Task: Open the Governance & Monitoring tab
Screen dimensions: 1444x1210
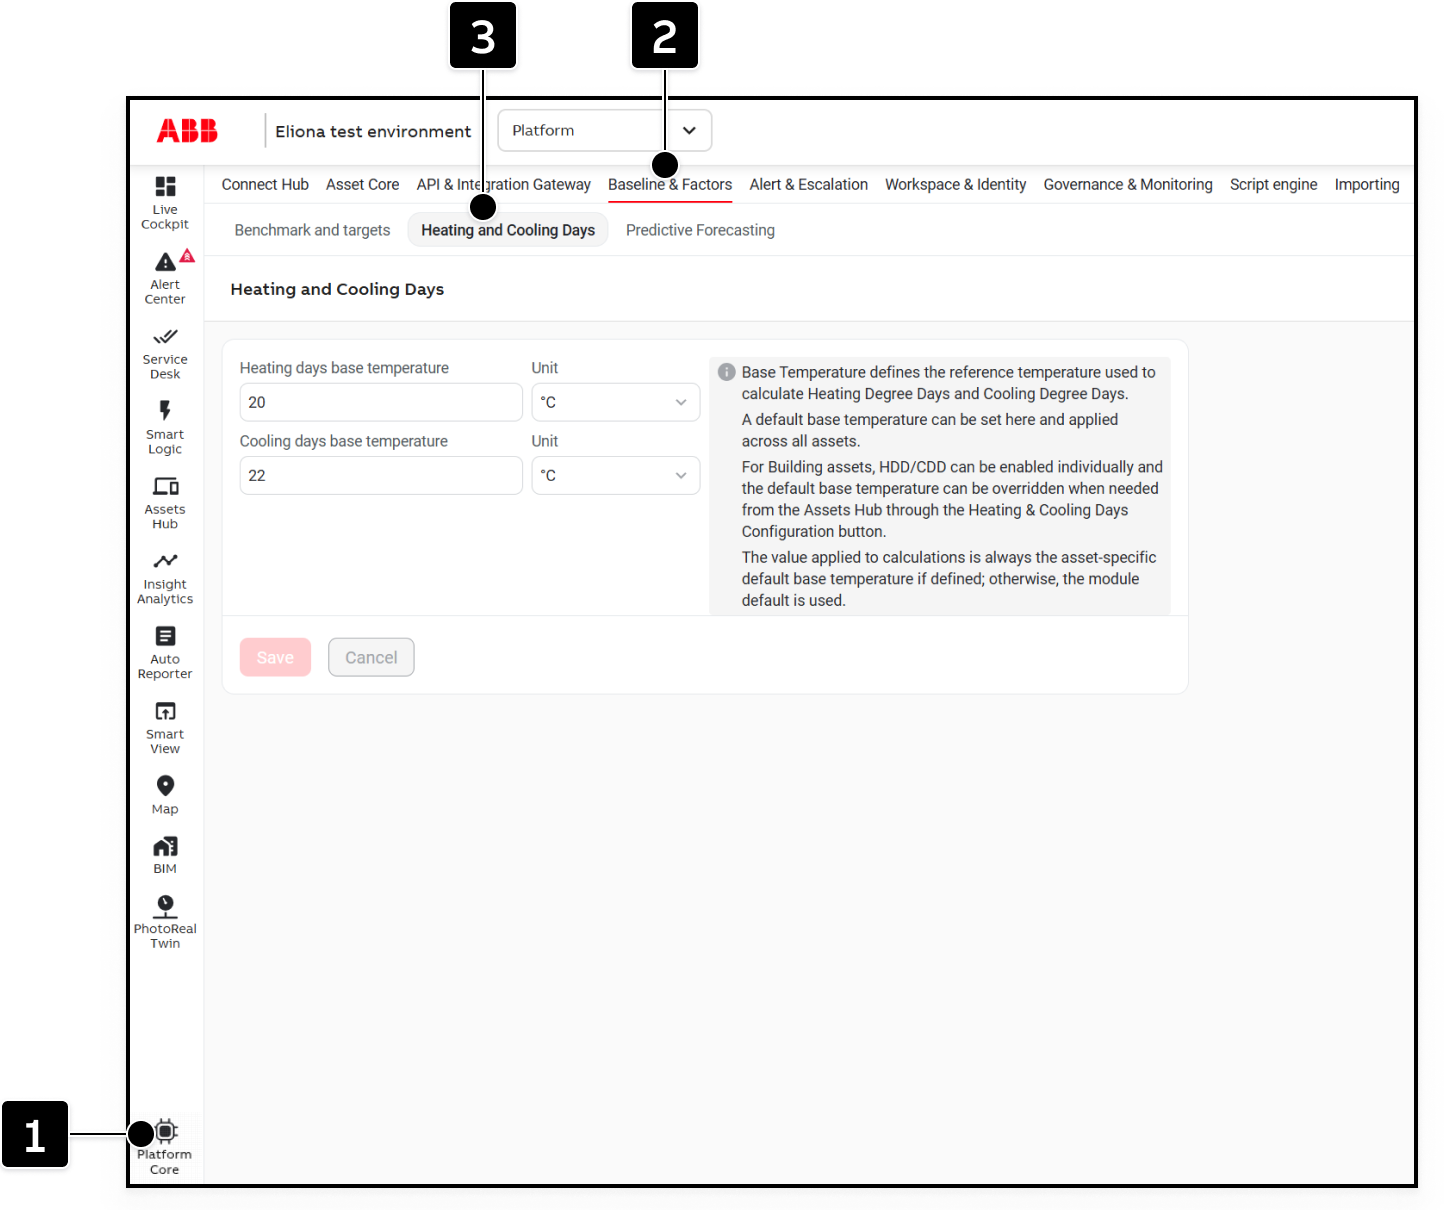Action: pos(1128,184)
